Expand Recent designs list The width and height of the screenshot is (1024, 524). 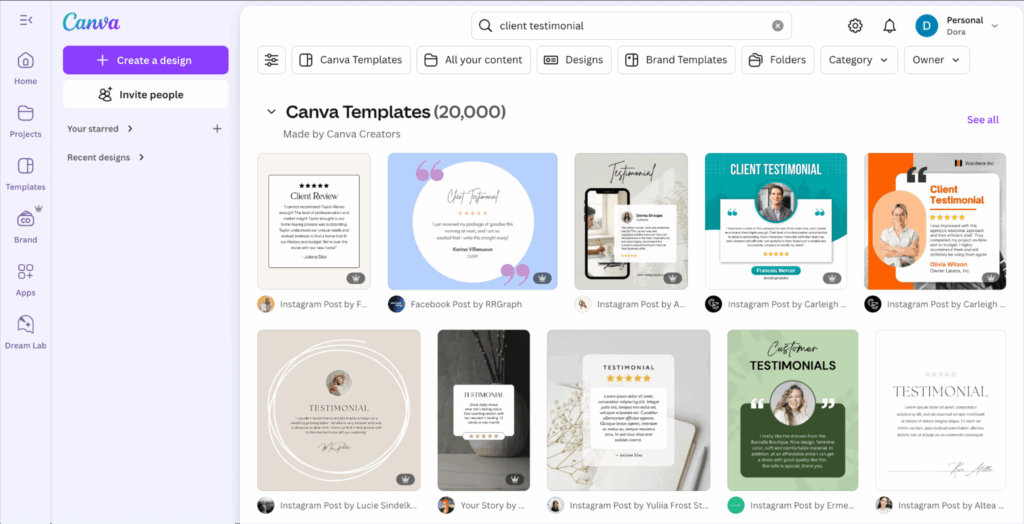pyautogui.click(x=106, y=157)
